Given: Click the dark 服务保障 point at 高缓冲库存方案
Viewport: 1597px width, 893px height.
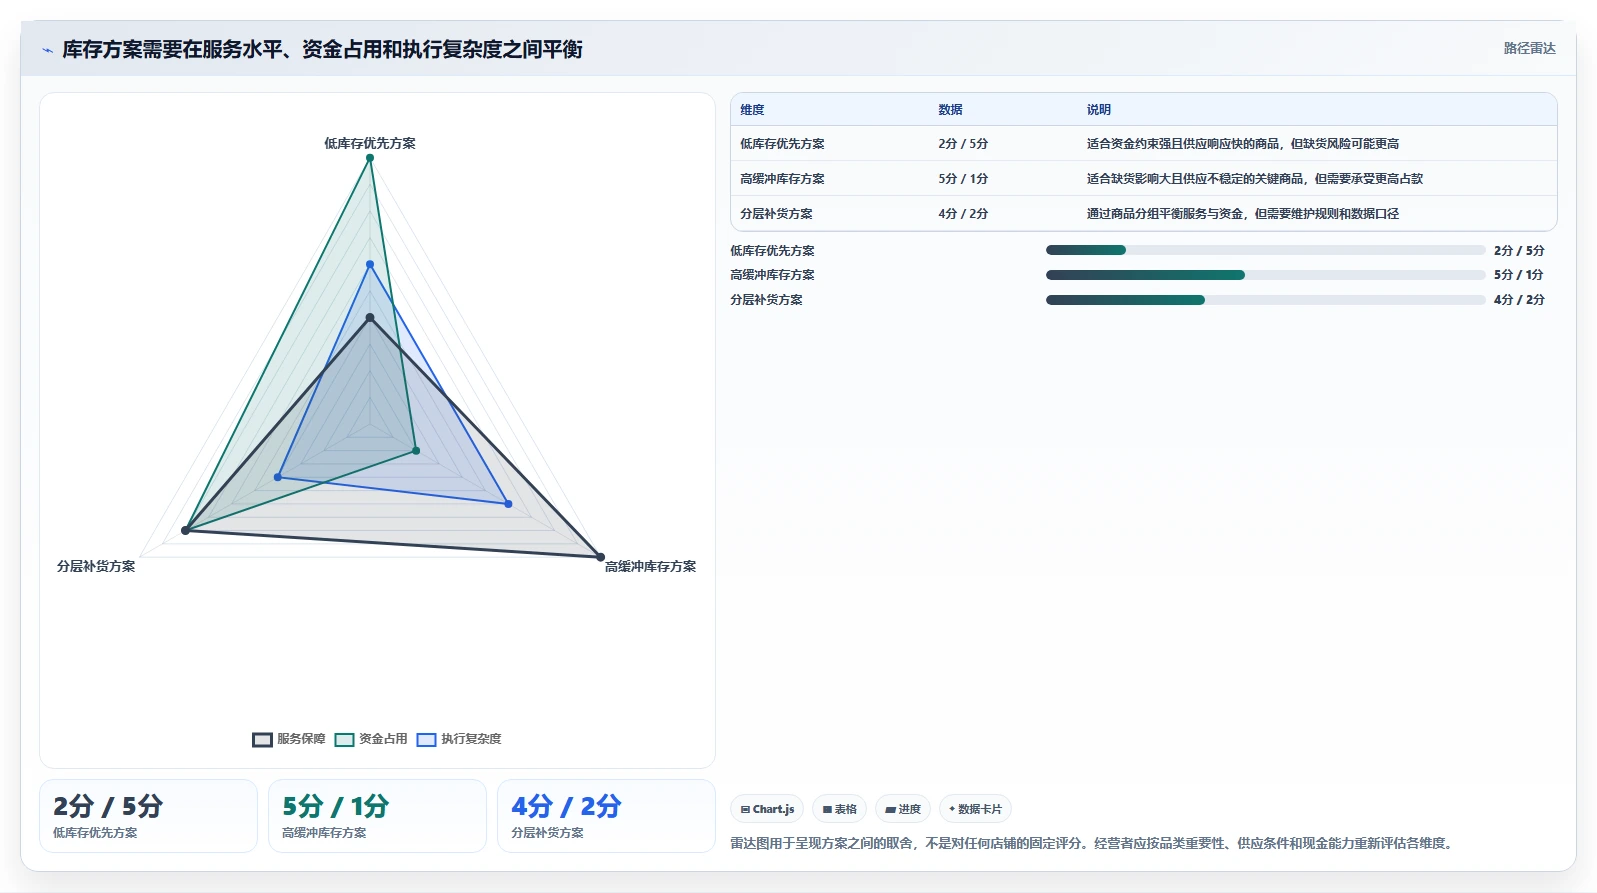Looking at the screenshot, I should [x=600, y=557].
